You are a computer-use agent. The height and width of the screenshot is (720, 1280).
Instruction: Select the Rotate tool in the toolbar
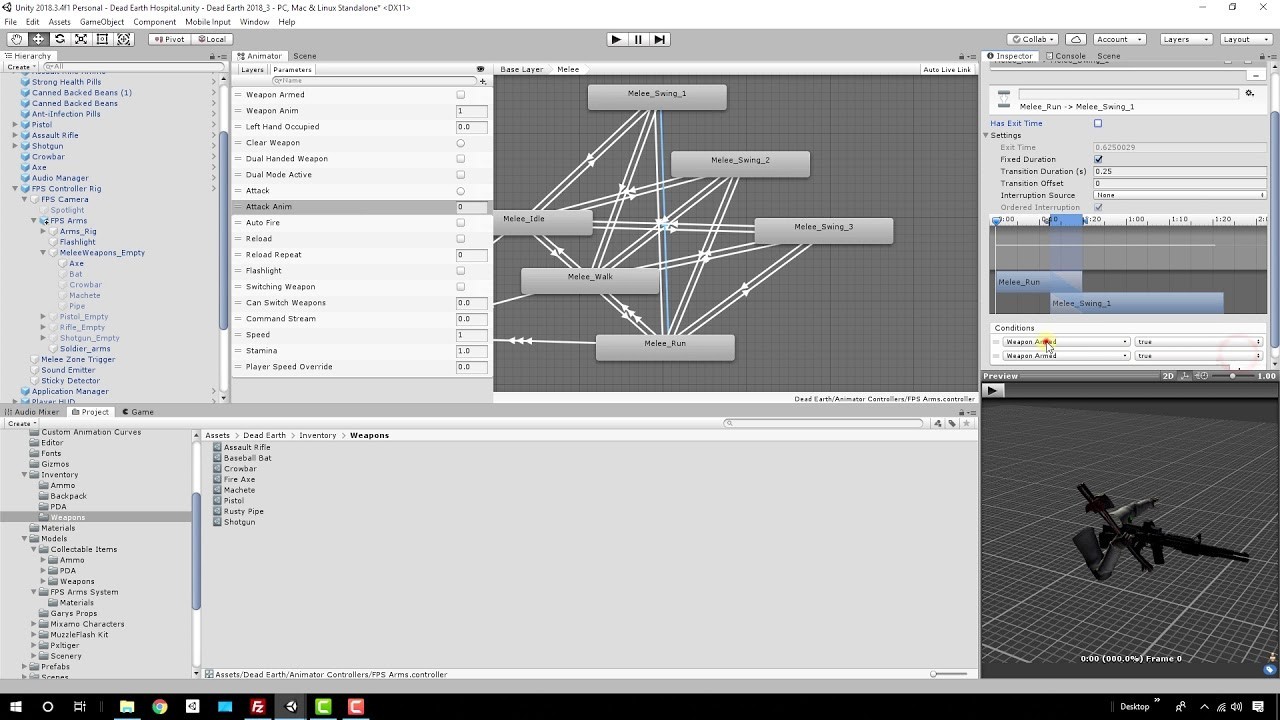[x=60, y=39]
